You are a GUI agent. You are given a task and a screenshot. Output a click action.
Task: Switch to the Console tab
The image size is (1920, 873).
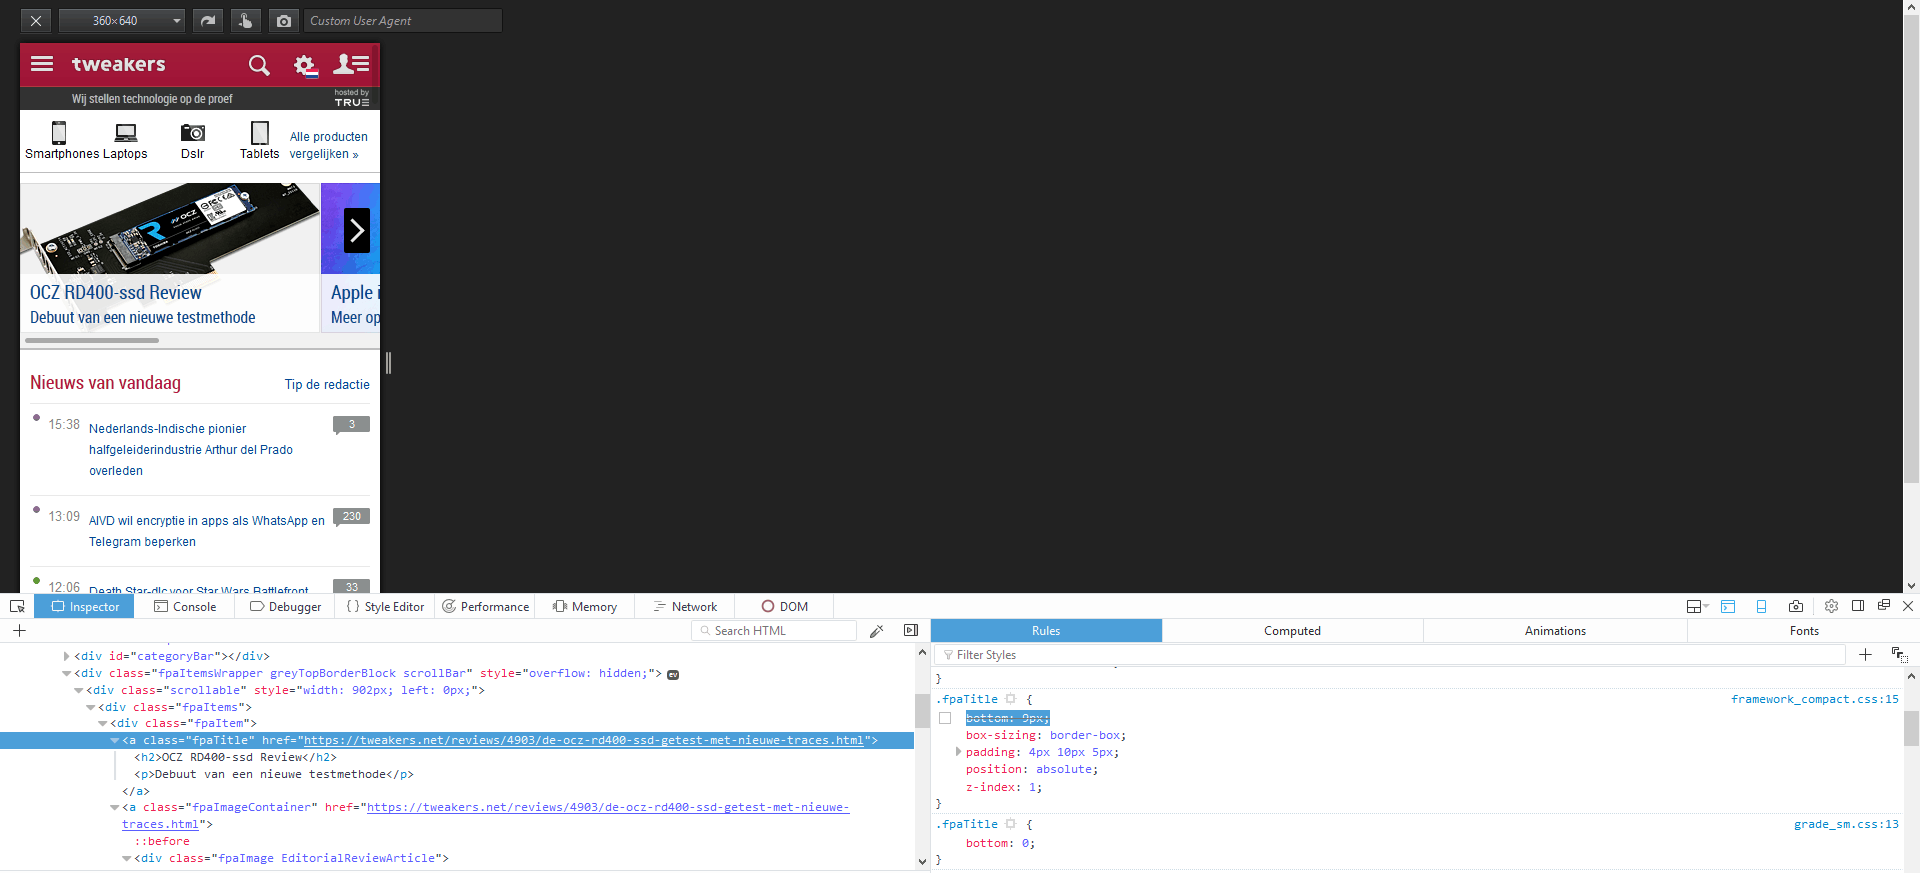(185, 606)
